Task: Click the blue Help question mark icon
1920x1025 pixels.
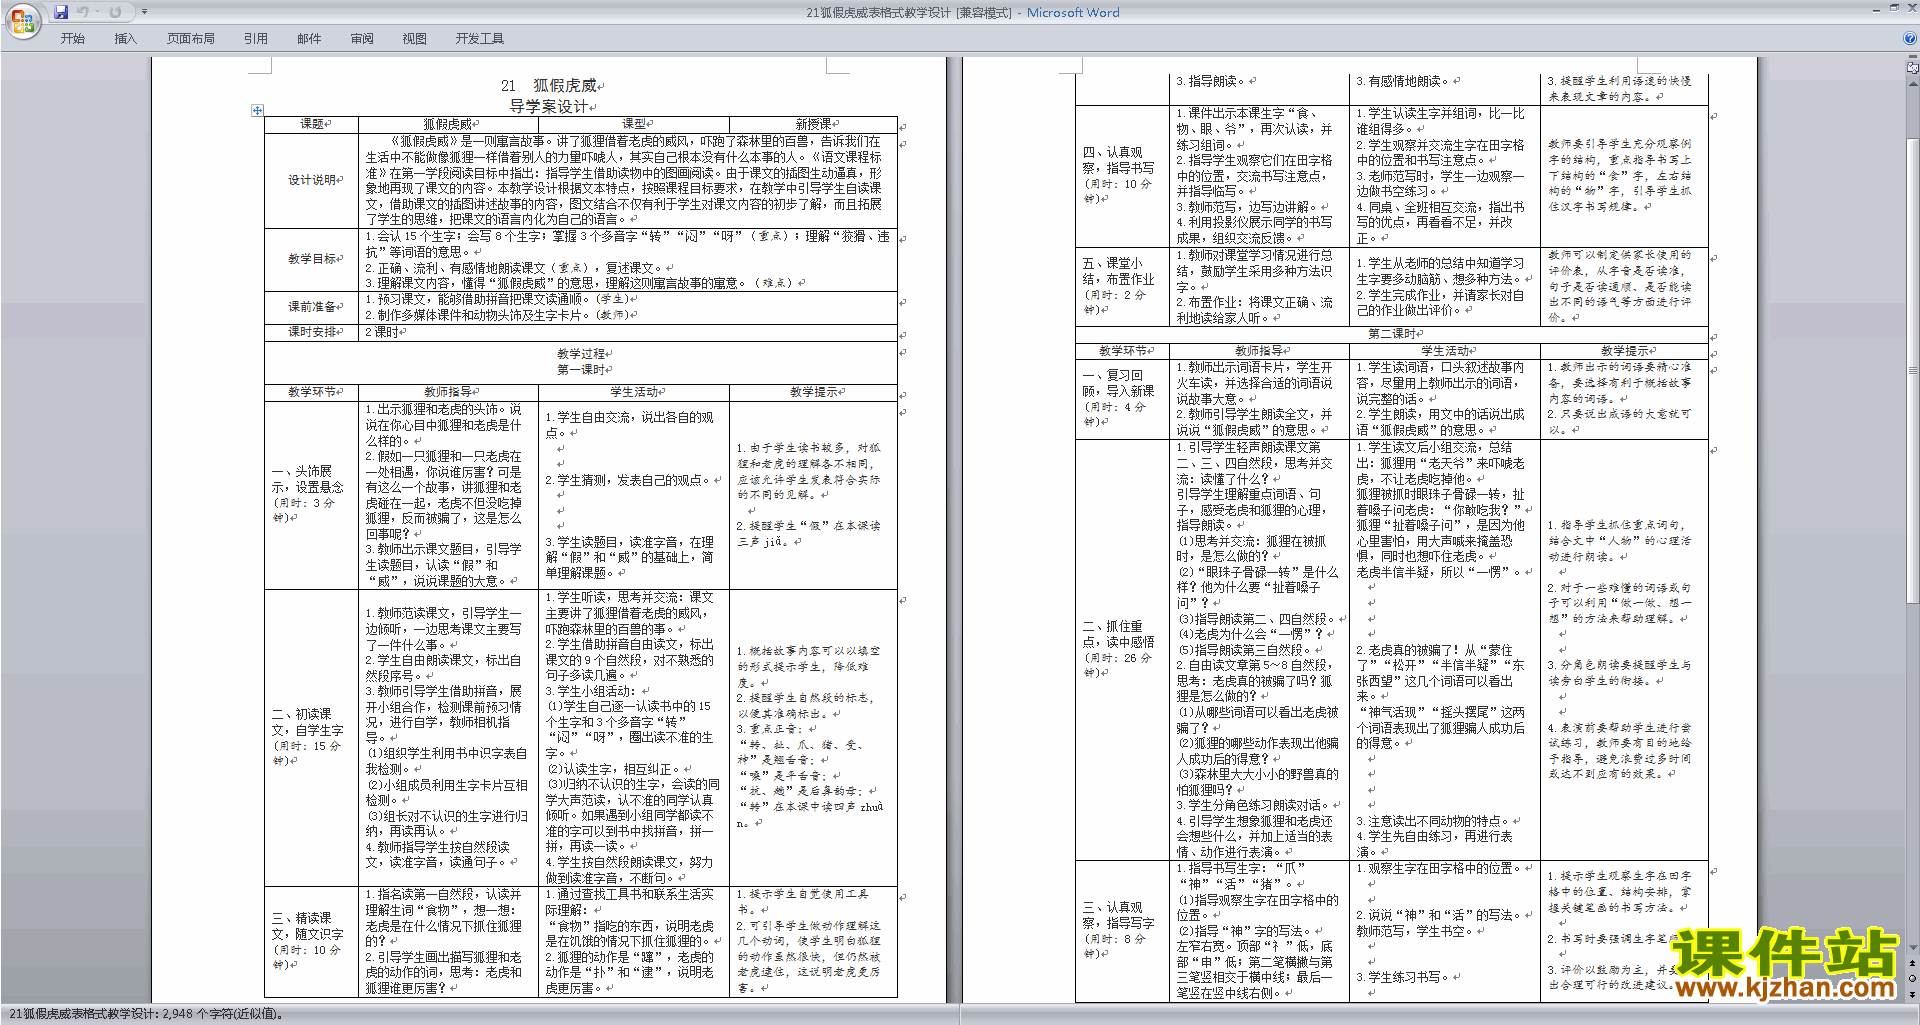Action: point(1910,38)
